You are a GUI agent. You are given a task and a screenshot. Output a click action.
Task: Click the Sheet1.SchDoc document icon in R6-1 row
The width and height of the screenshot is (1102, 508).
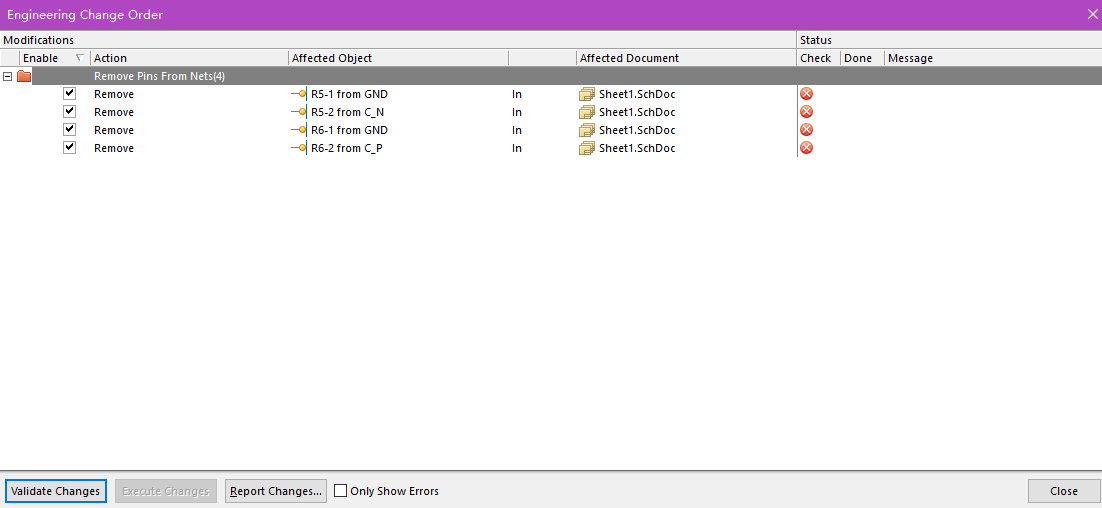click(x=587, y=130)
